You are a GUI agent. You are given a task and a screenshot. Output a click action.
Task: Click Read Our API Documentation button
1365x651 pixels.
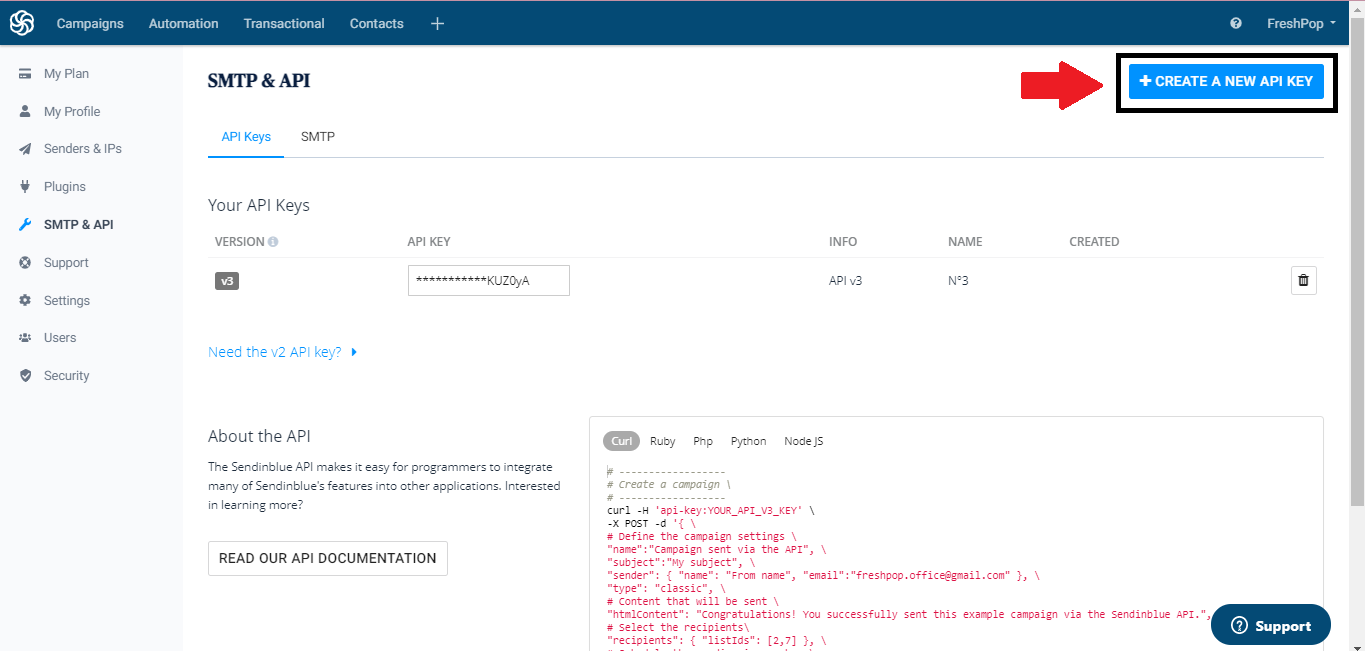(328, 558)
